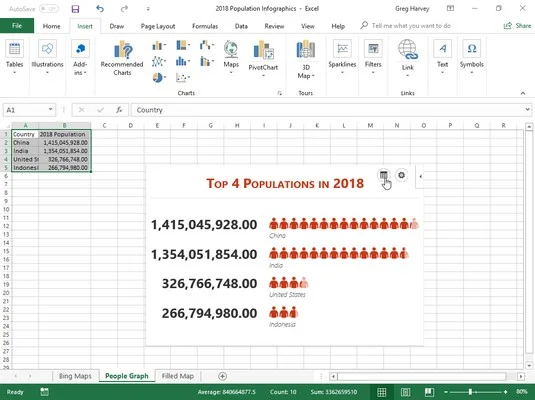
Task: Click the Save icon in title bar
Action: (75, 9)
